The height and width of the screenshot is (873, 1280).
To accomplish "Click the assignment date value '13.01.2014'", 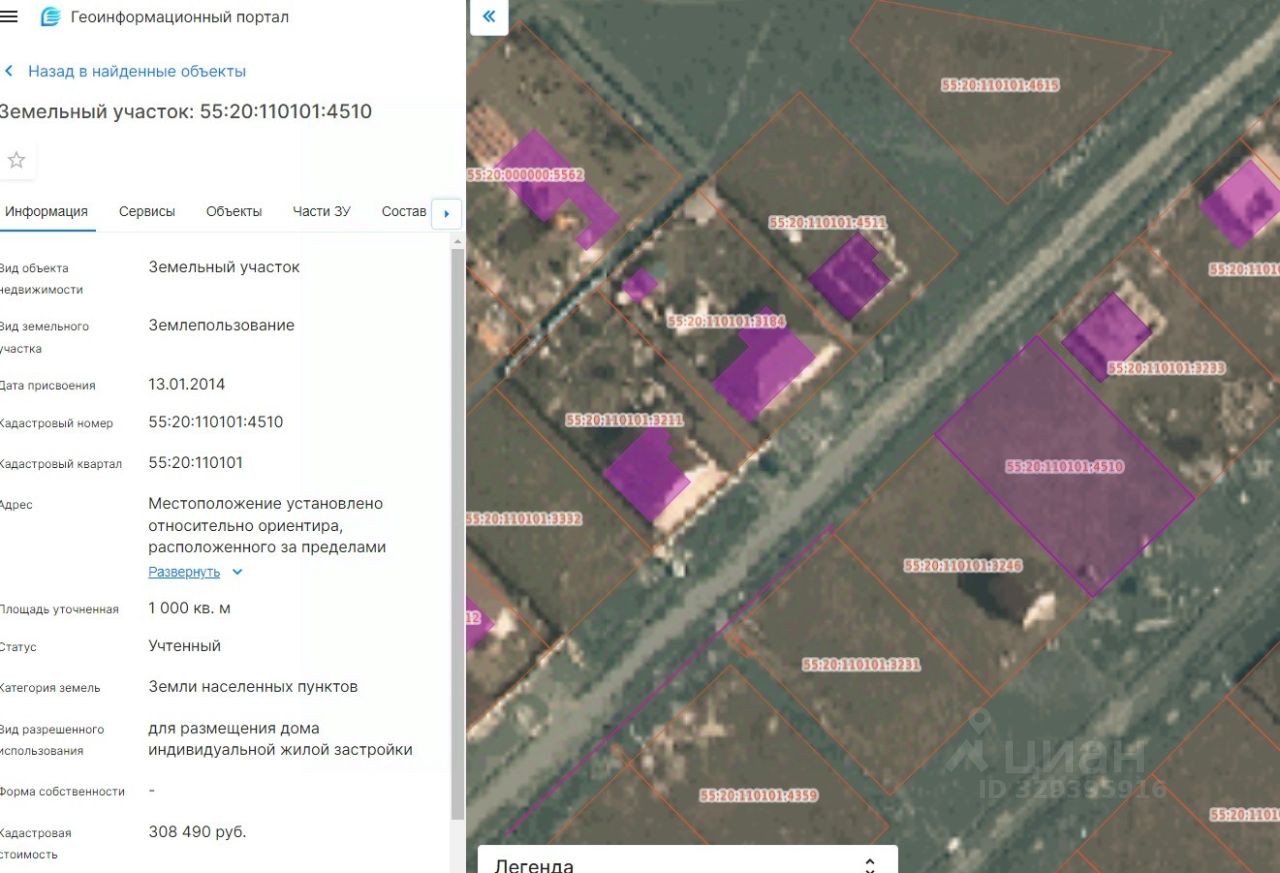I will click(187, 384).
